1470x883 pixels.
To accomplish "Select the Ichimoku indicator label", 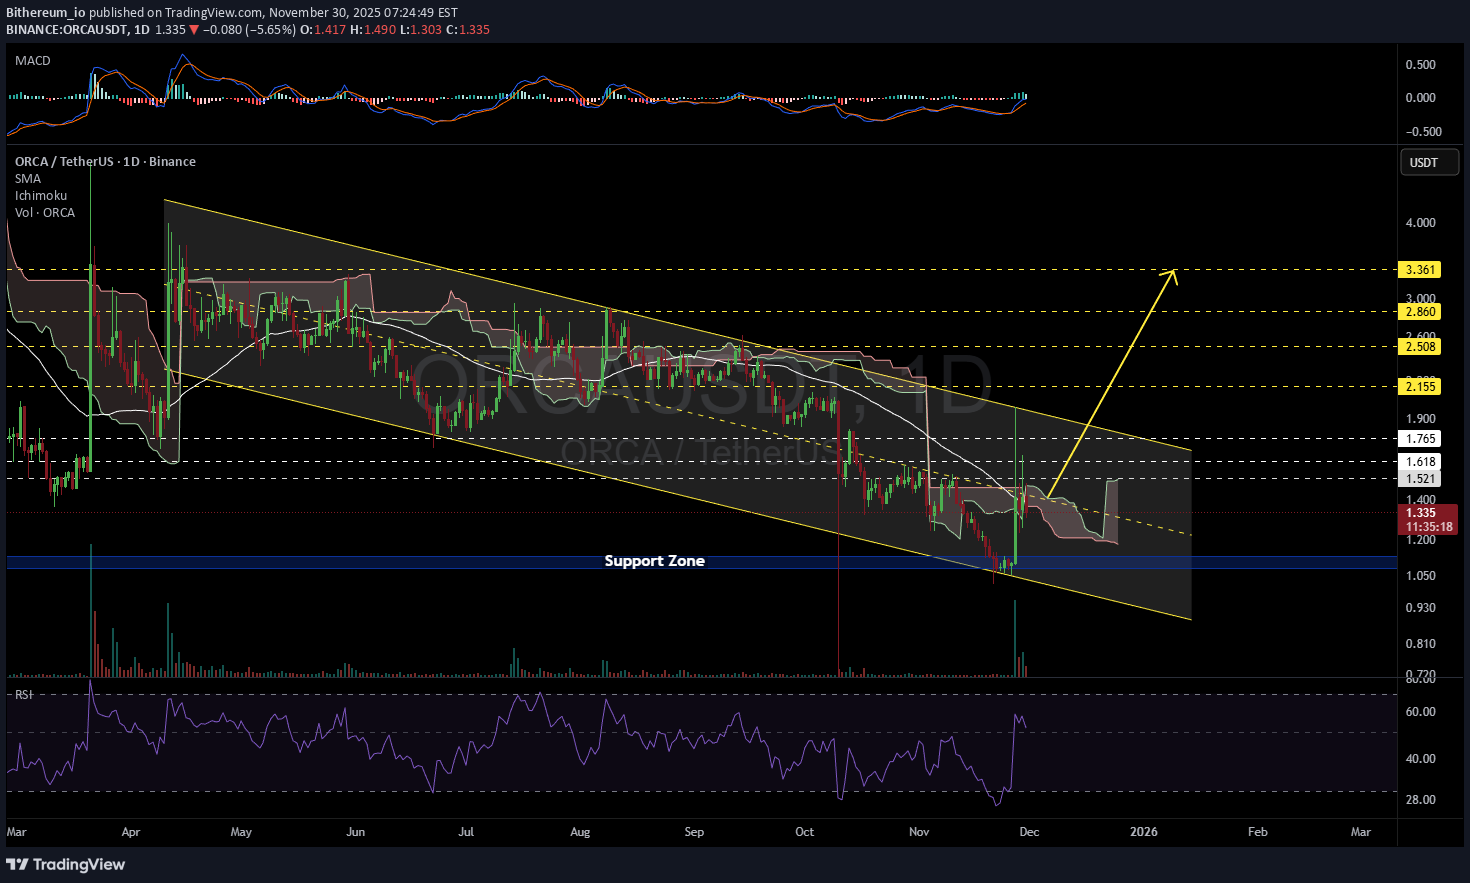I will (x=41, y=196).
